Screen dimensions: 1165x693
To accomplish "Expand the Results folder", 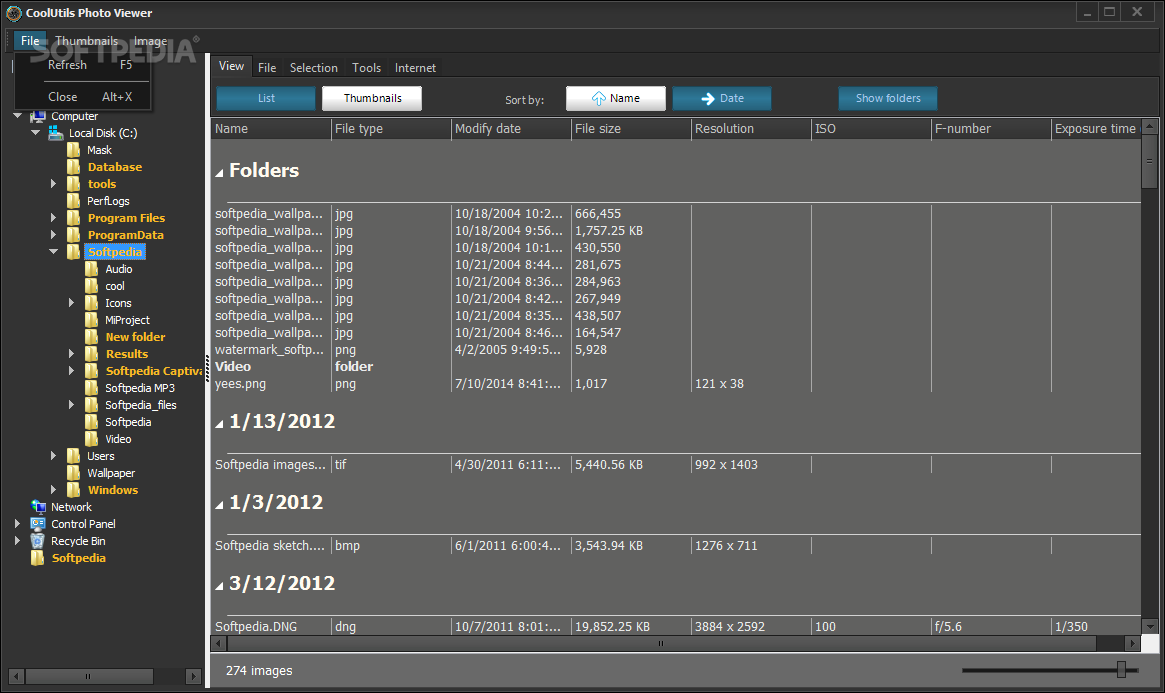I will coord(71,354).
